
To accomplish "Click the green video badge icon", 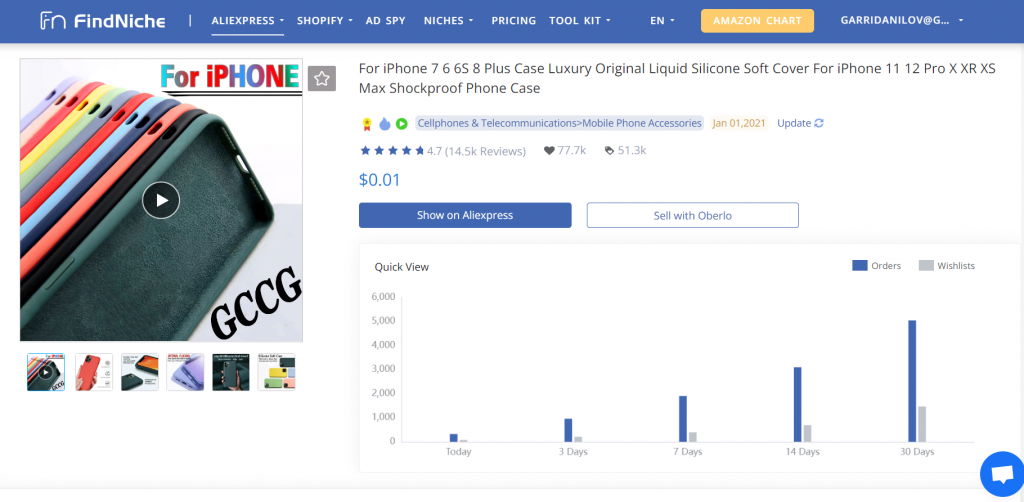I will (x=402, y=123).
